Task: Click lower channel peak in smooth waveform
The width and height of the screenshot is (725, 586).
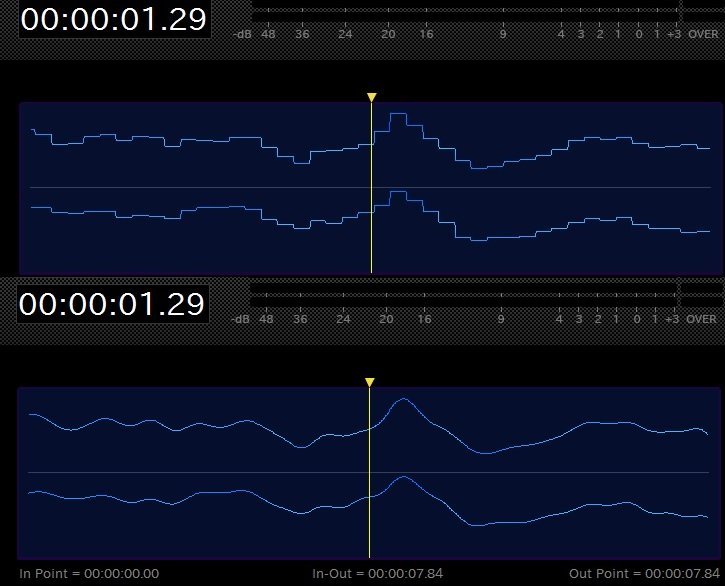Action: (x=403, y=477)
